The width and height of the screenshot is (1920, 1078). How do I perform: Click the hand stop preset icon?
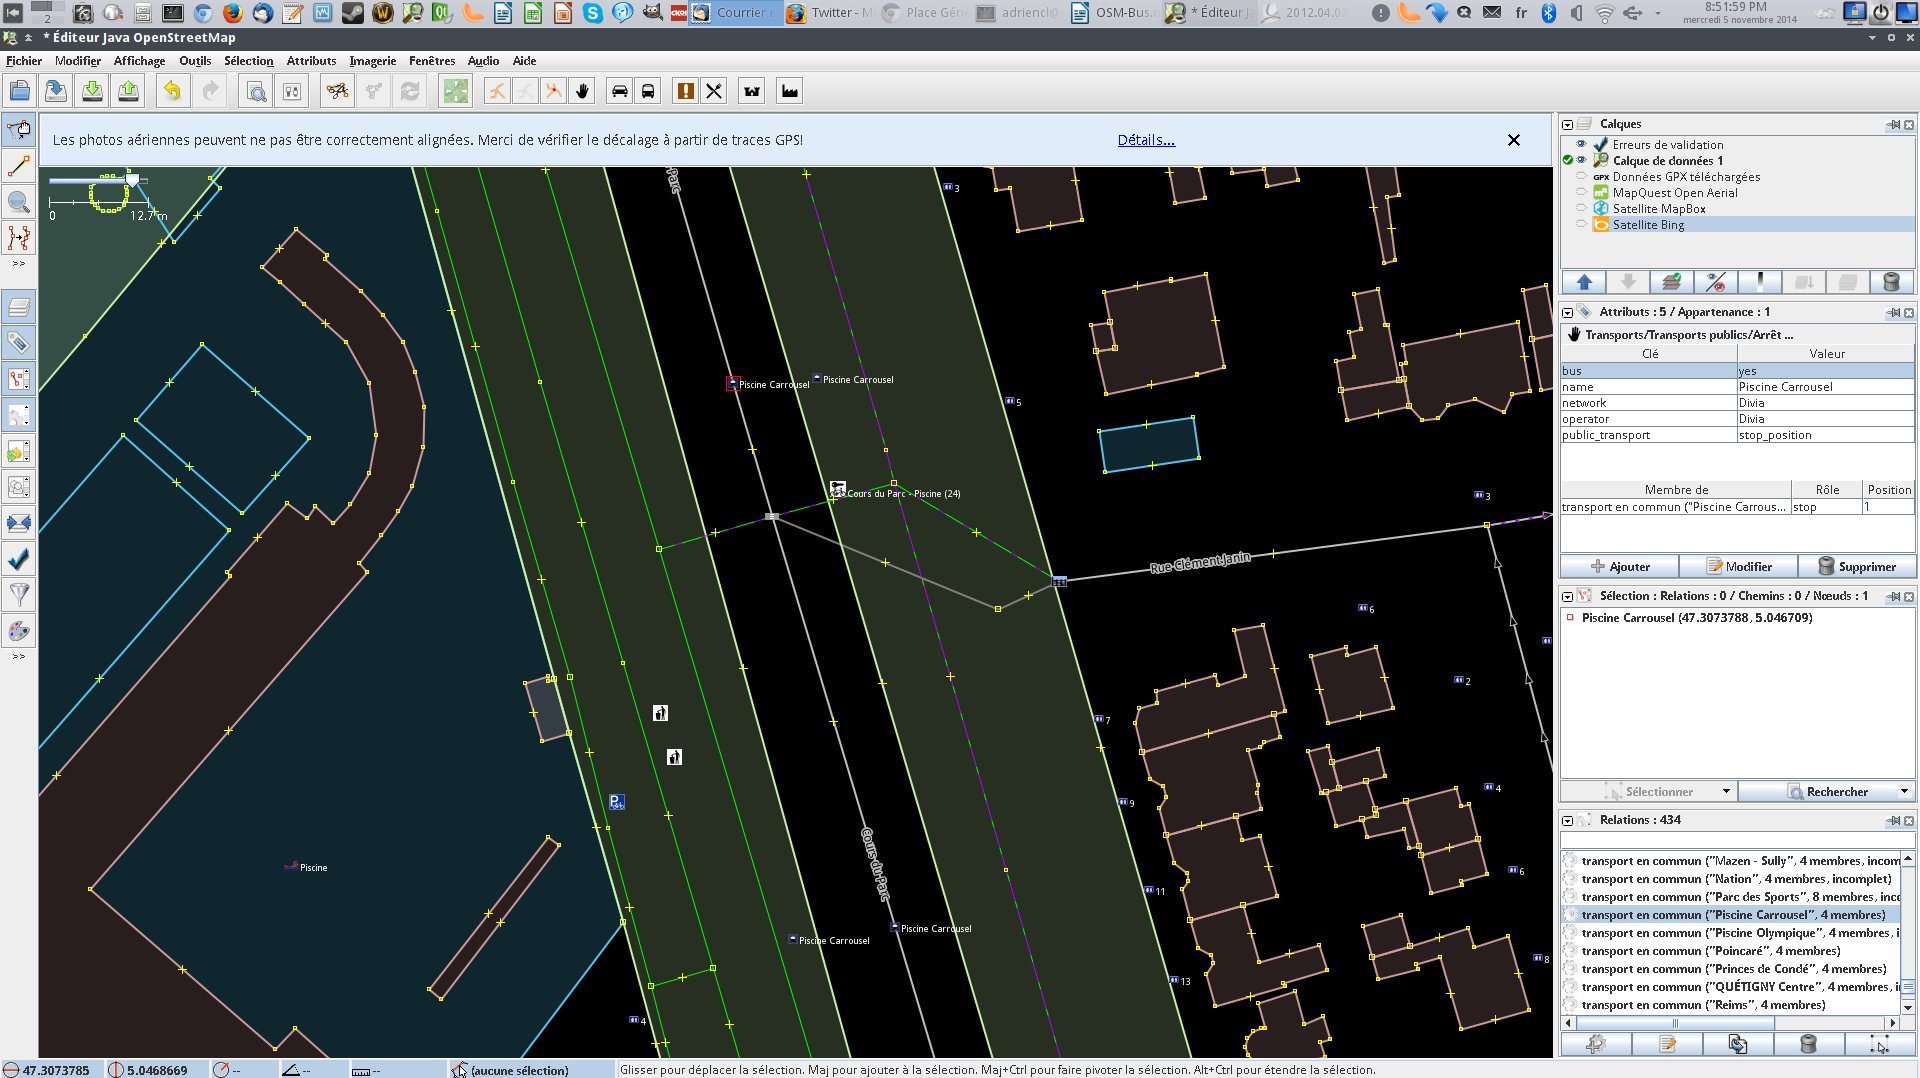click(582, 91)
